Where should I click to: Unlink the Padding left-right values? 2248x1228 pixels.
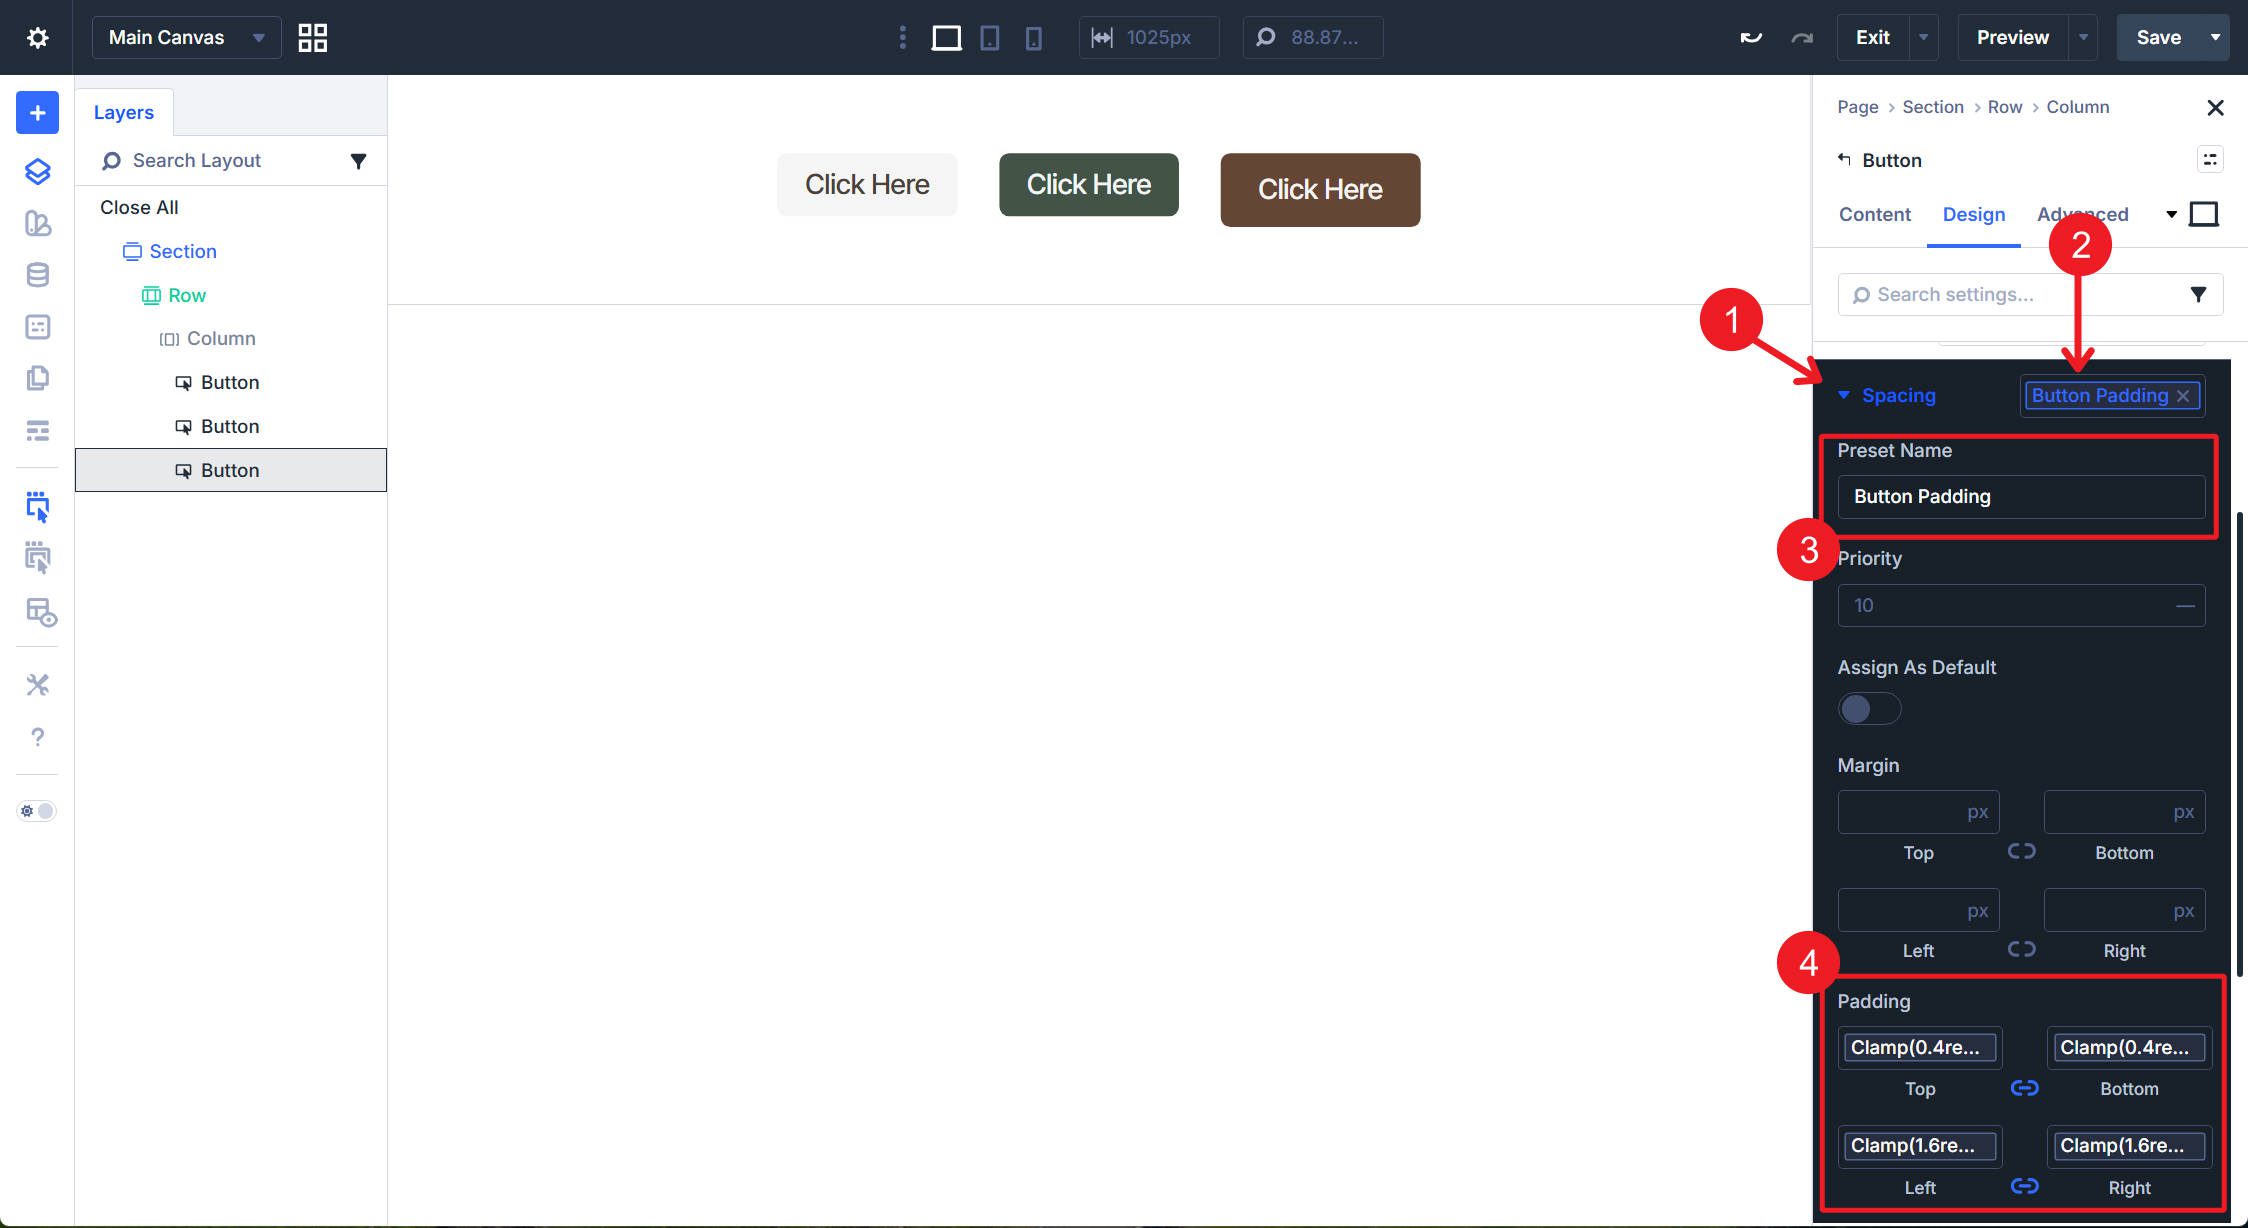(x=2024, y=1187)
